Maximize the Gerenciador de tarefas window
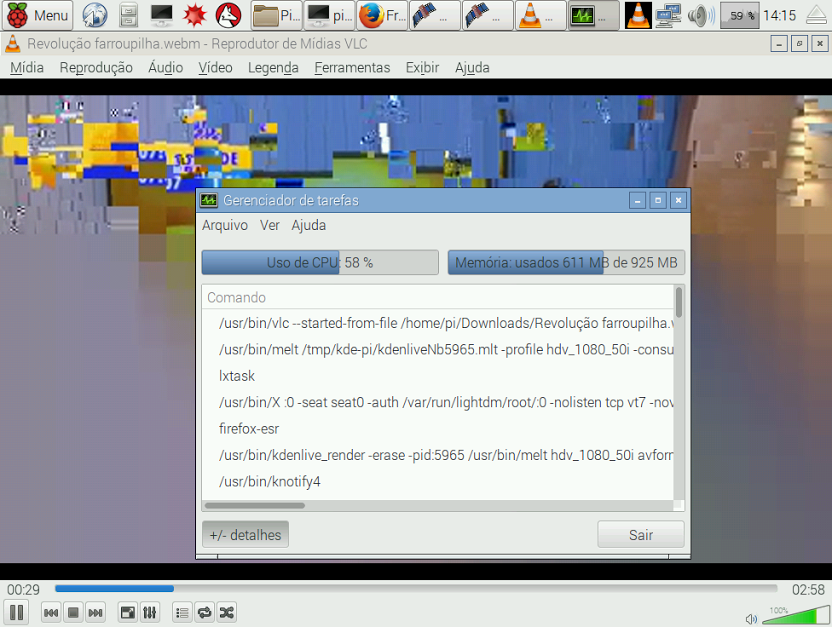Viewport: 832px width, 627px height. pyautogui.click(x=658, y=201)
